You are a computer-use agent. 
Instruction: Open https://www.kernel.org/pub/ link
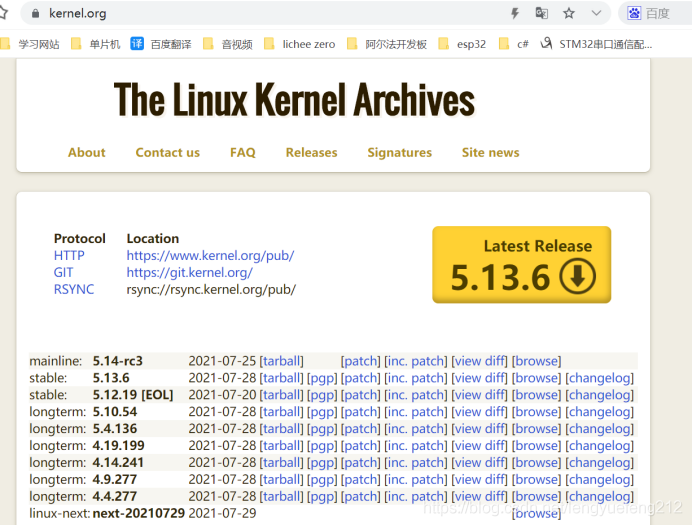tap(211, 255)
